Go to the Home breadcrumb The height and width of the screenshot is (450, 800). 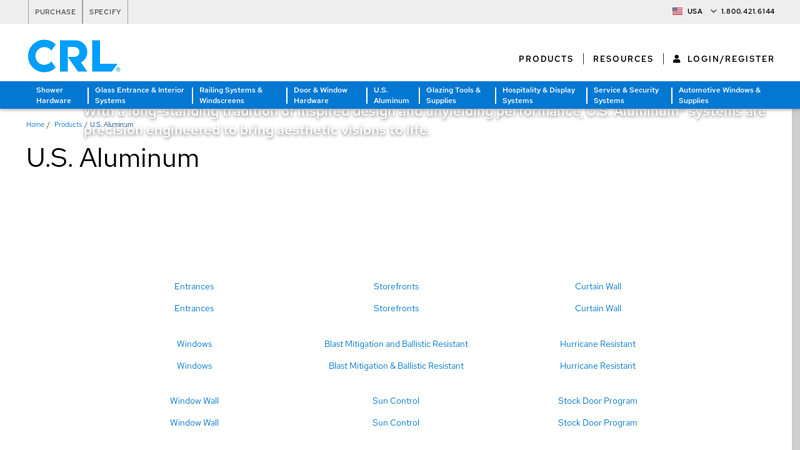pyautogui.click(x=35, y=124)
